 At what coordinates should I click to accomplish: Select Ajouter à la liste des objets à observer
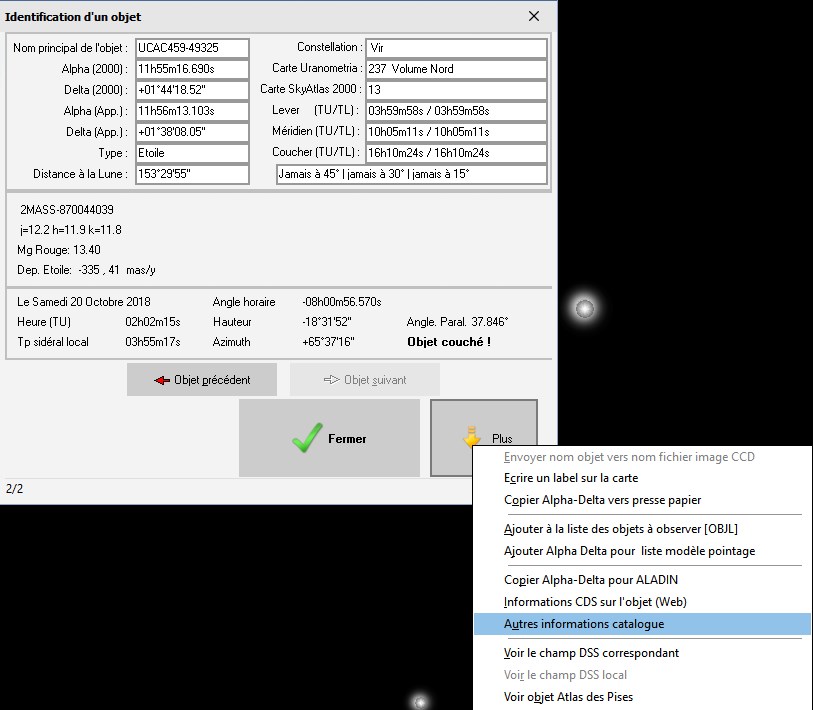click(x=620, y=529)
